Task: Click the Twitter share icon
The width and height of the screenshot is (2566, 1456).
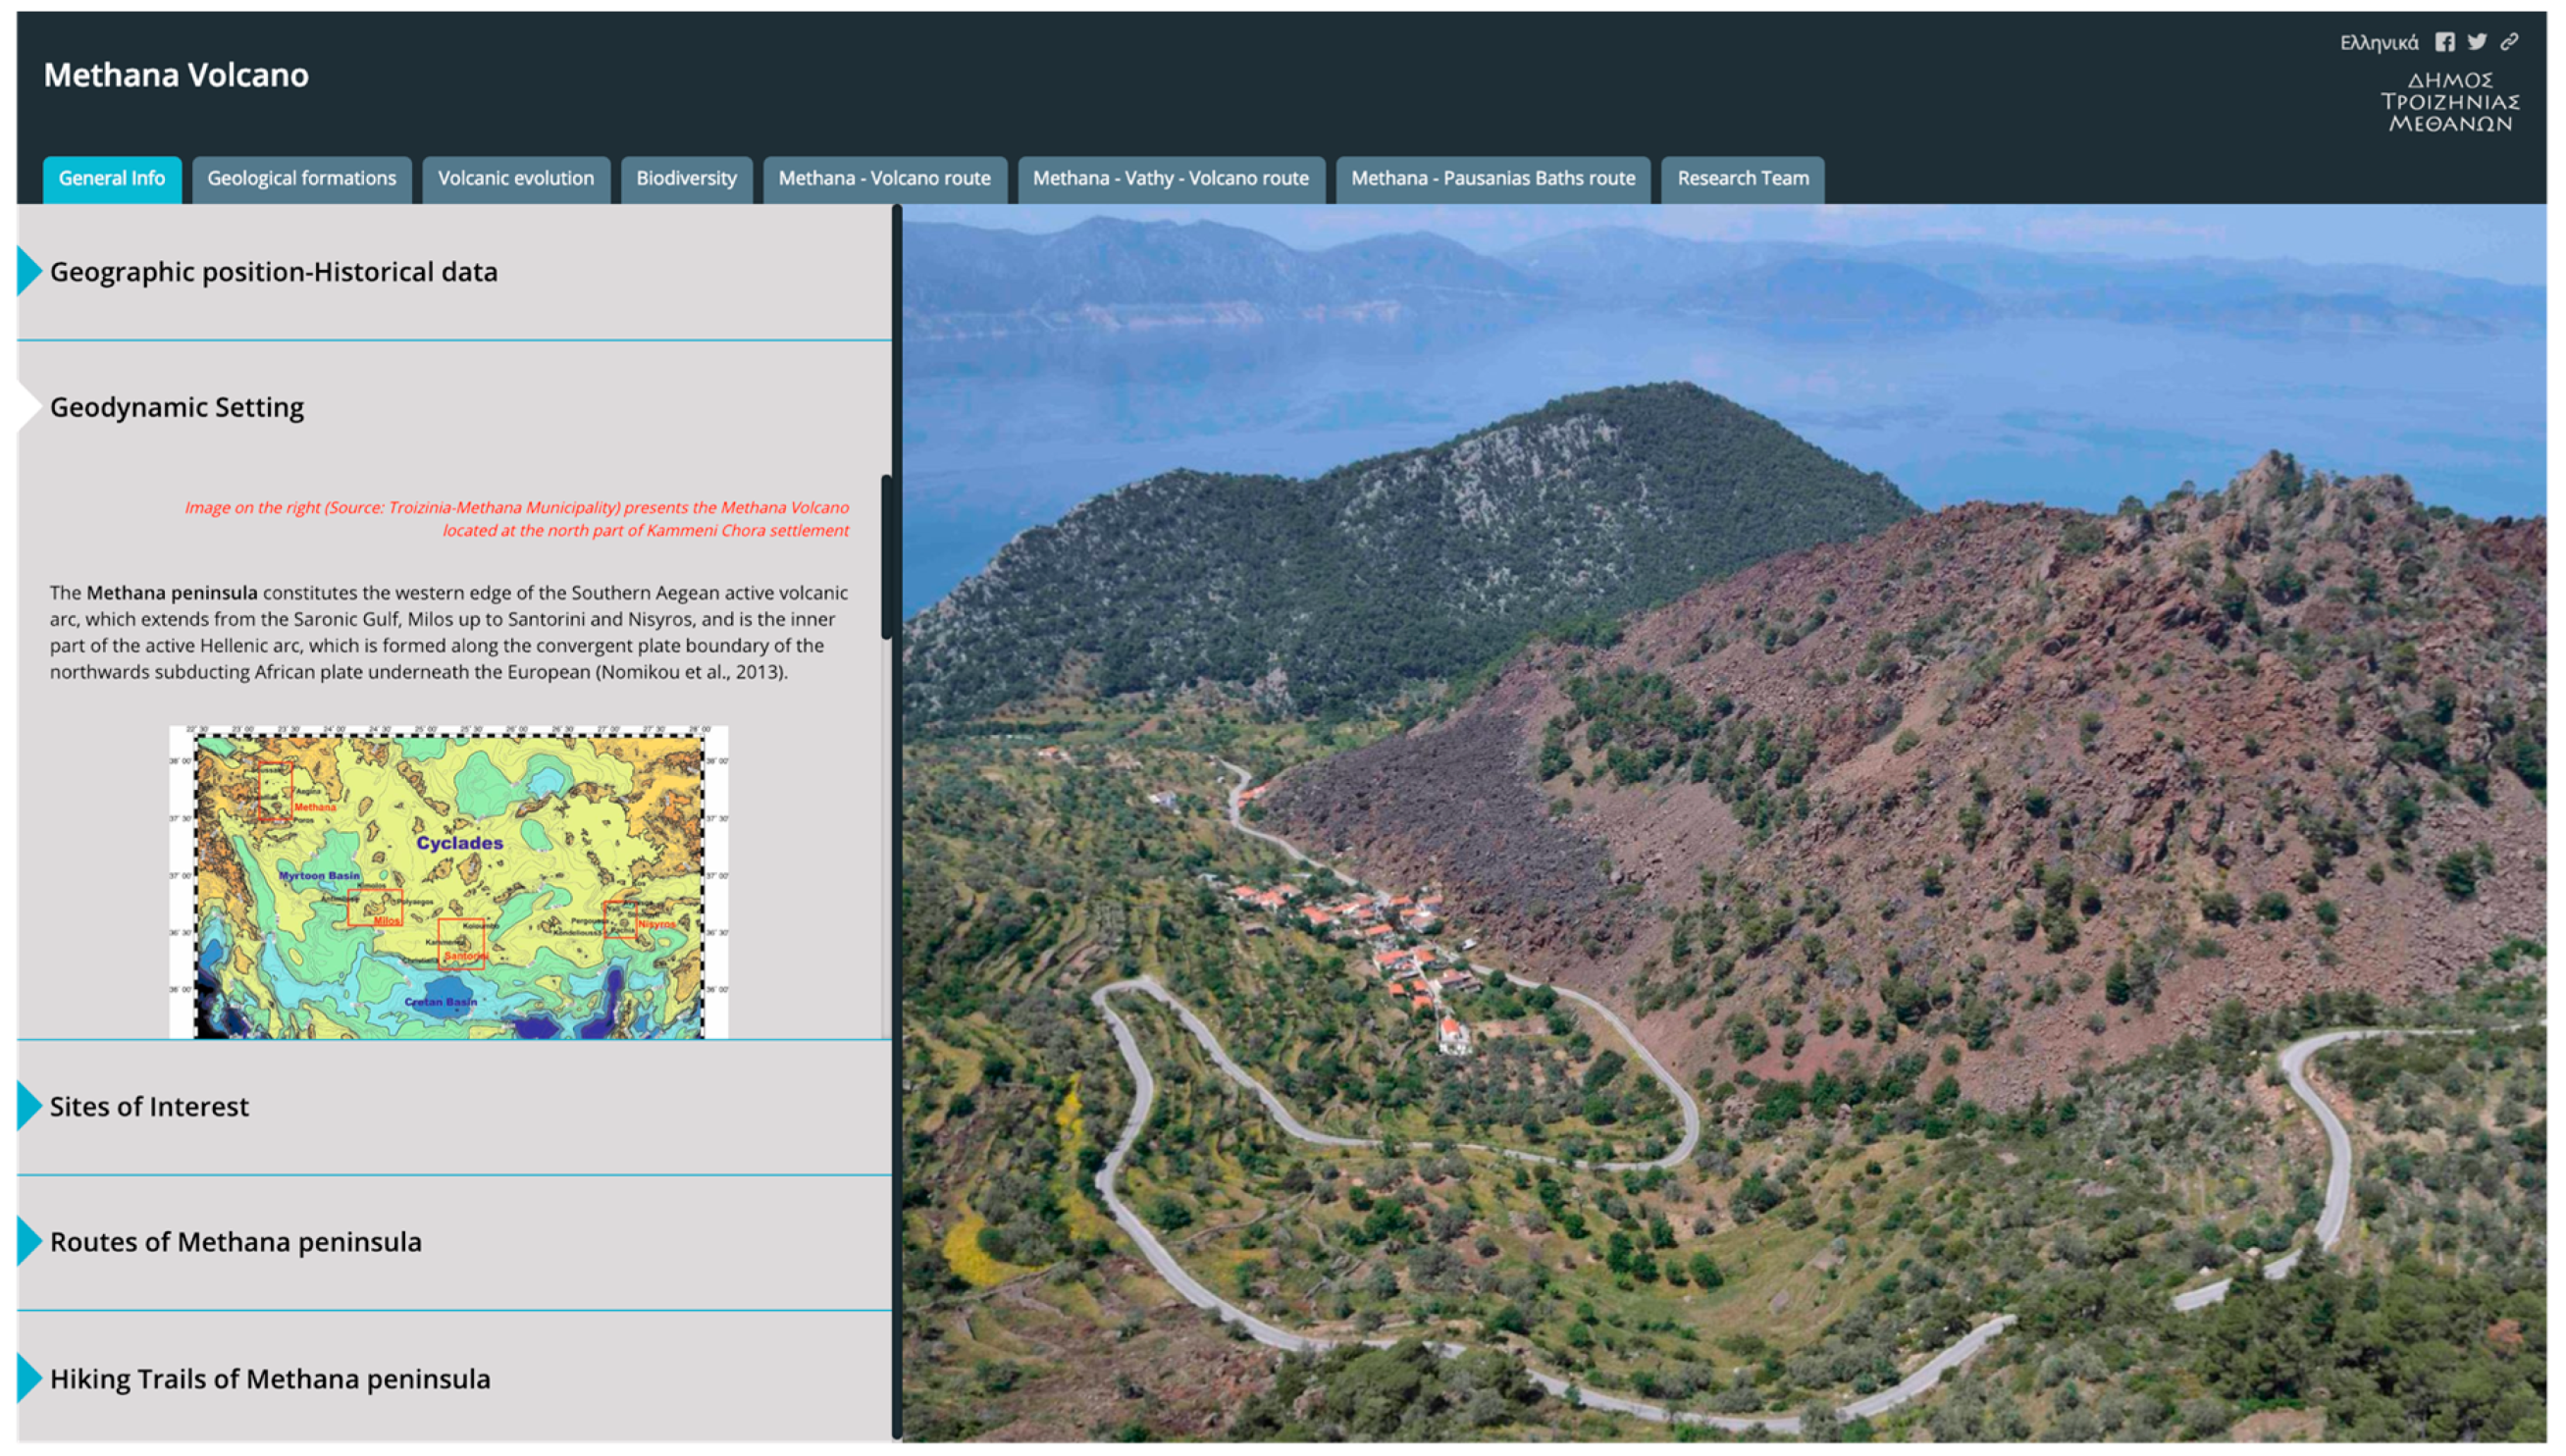Action: click(x=2477, y=42)
